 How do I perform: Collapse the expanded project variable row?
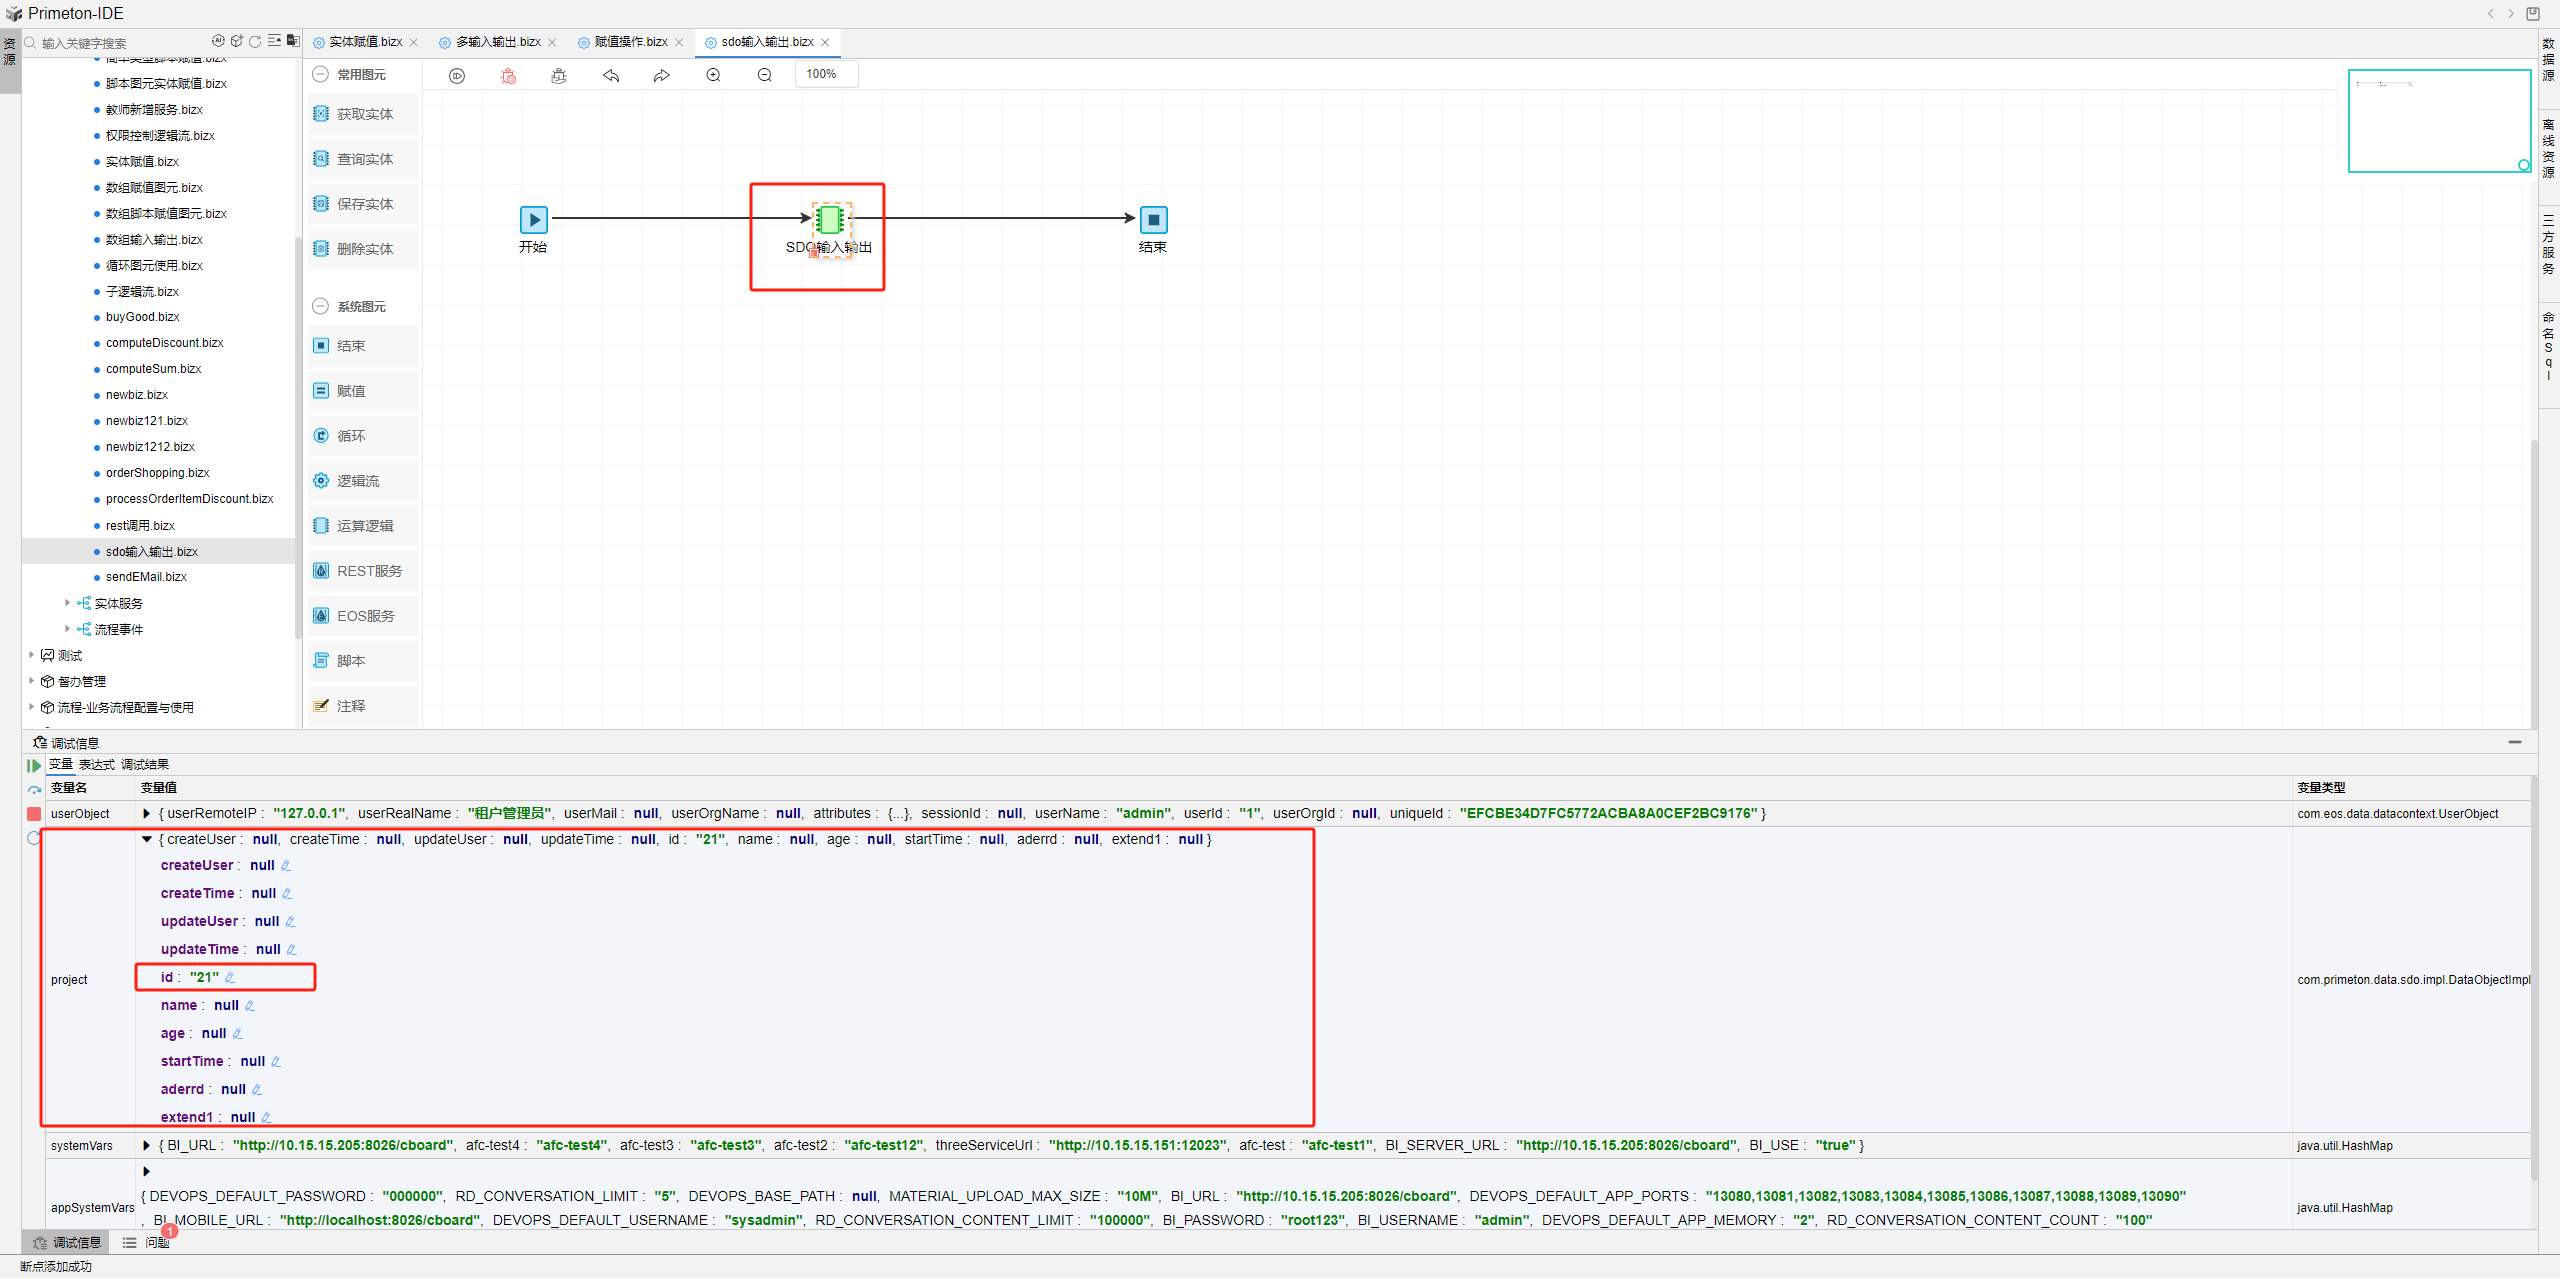[x=147, y=840]
